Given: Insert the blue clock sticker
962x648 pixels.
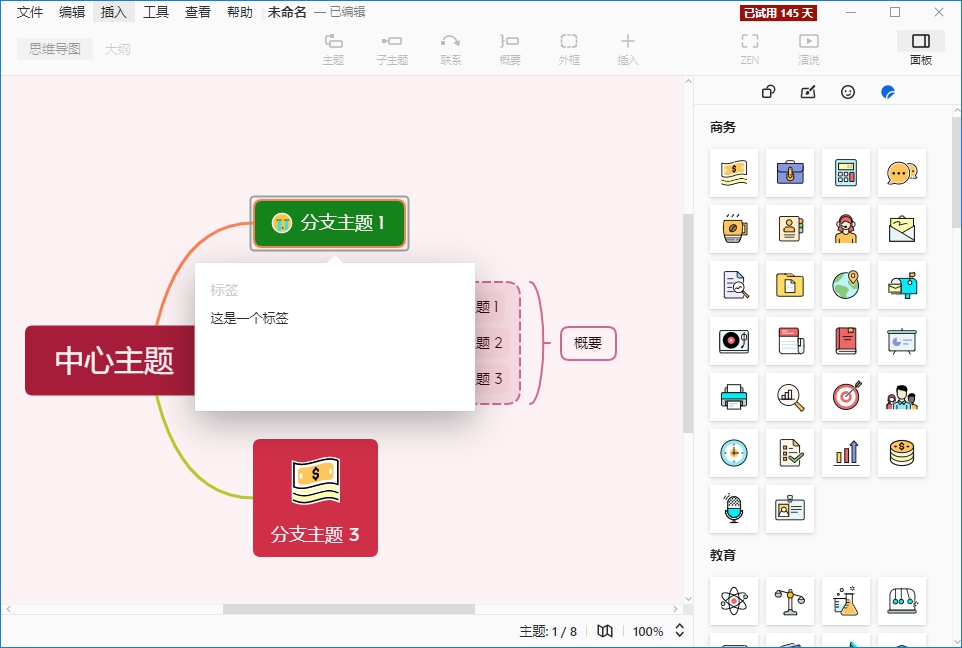Looking at the screenshot, I should pos(734,453).
